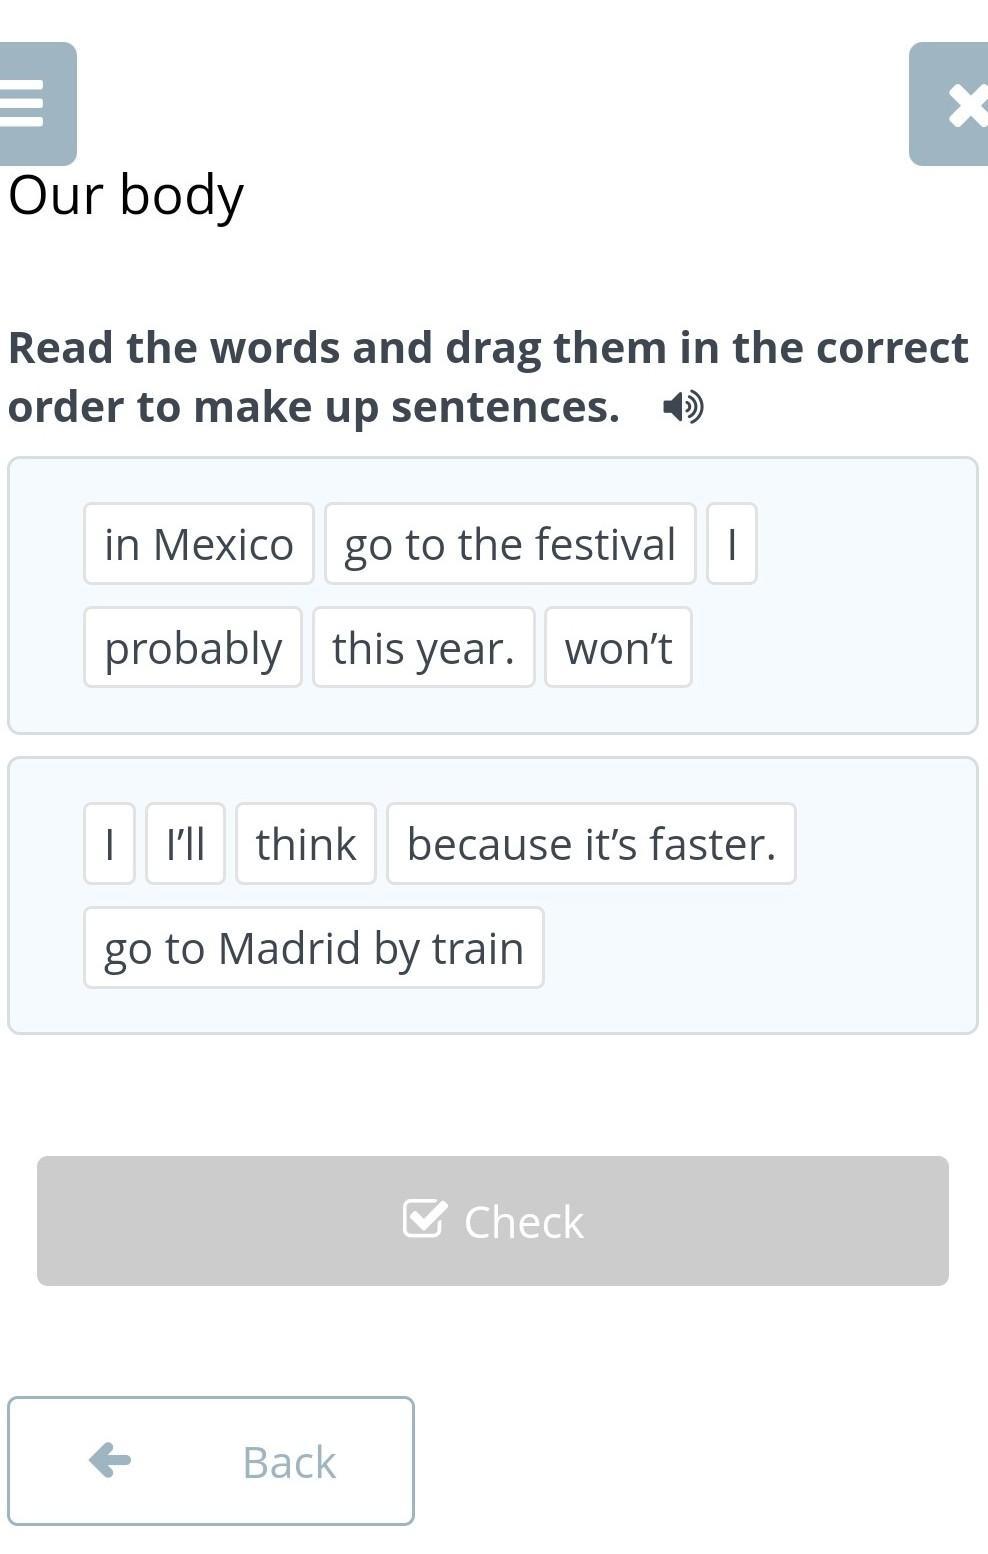Select the 'this year.' tile
988x1554 pixels.
(423, 648)
